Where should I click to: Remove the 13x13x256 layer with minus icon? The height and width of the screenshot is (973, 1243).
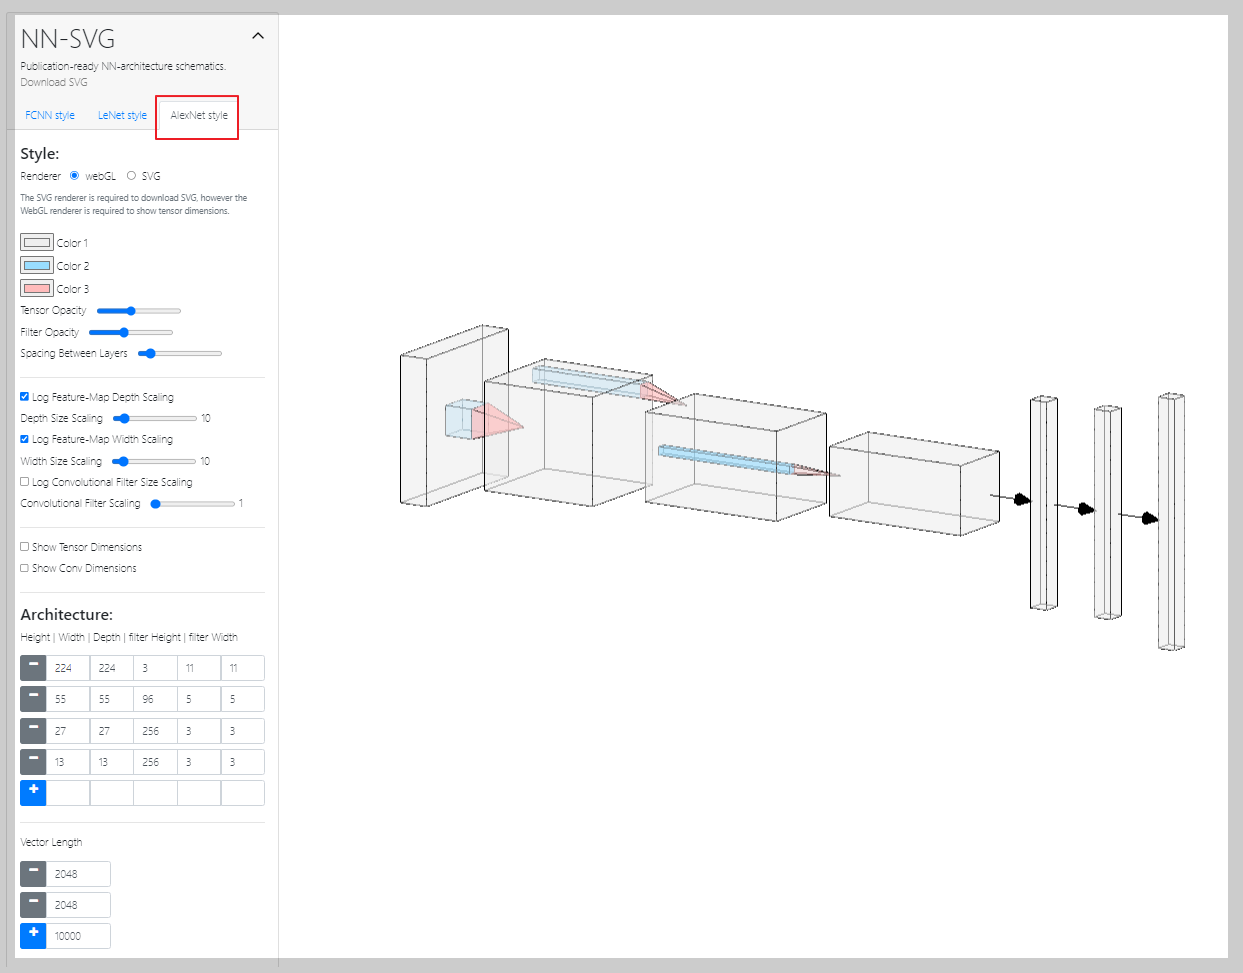33,761
